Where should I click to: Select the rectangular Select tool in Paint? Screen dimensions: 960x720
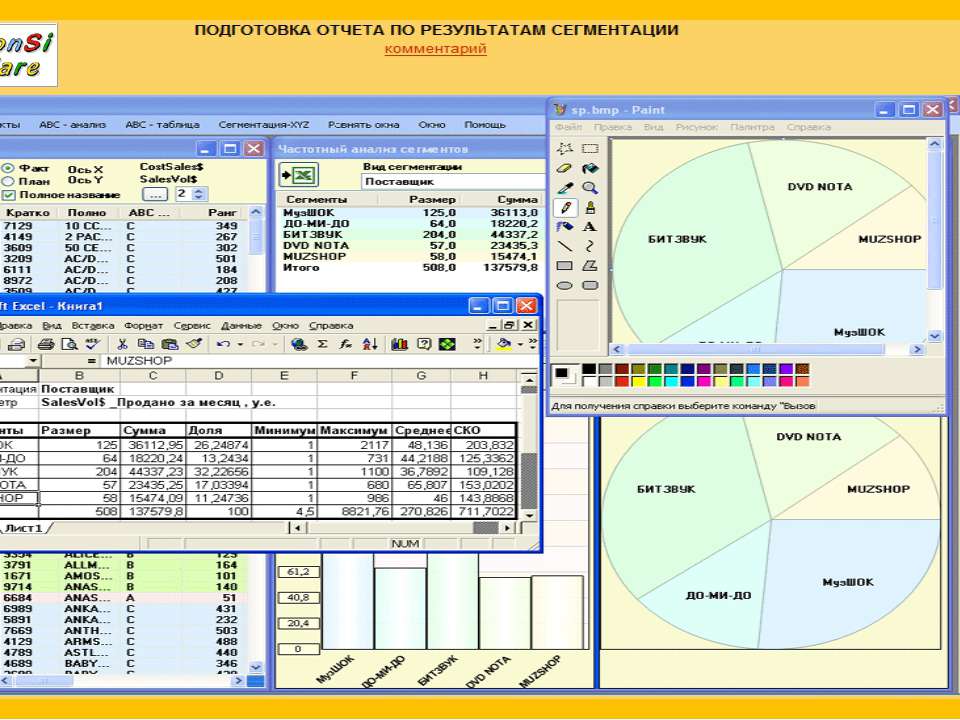pos(590,149)
